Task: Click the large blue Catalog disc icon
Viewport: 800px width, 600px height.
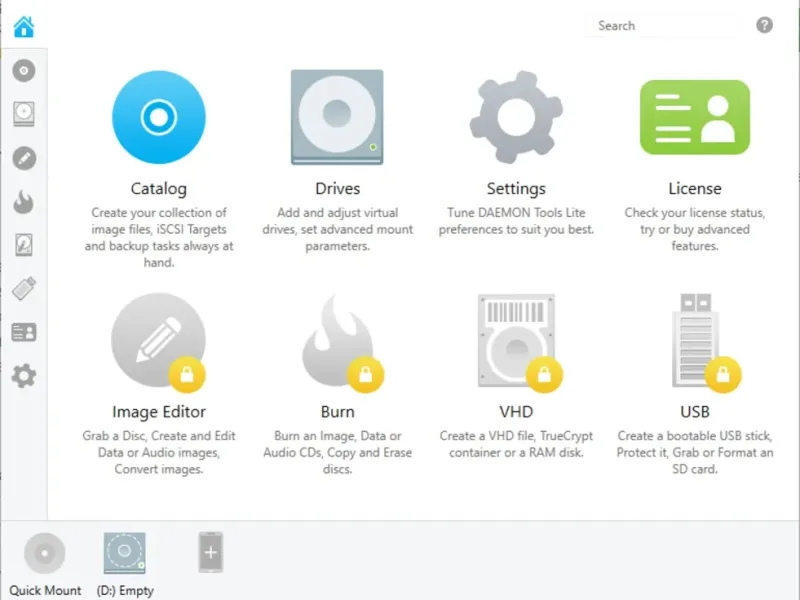Action: coord(159,117)
